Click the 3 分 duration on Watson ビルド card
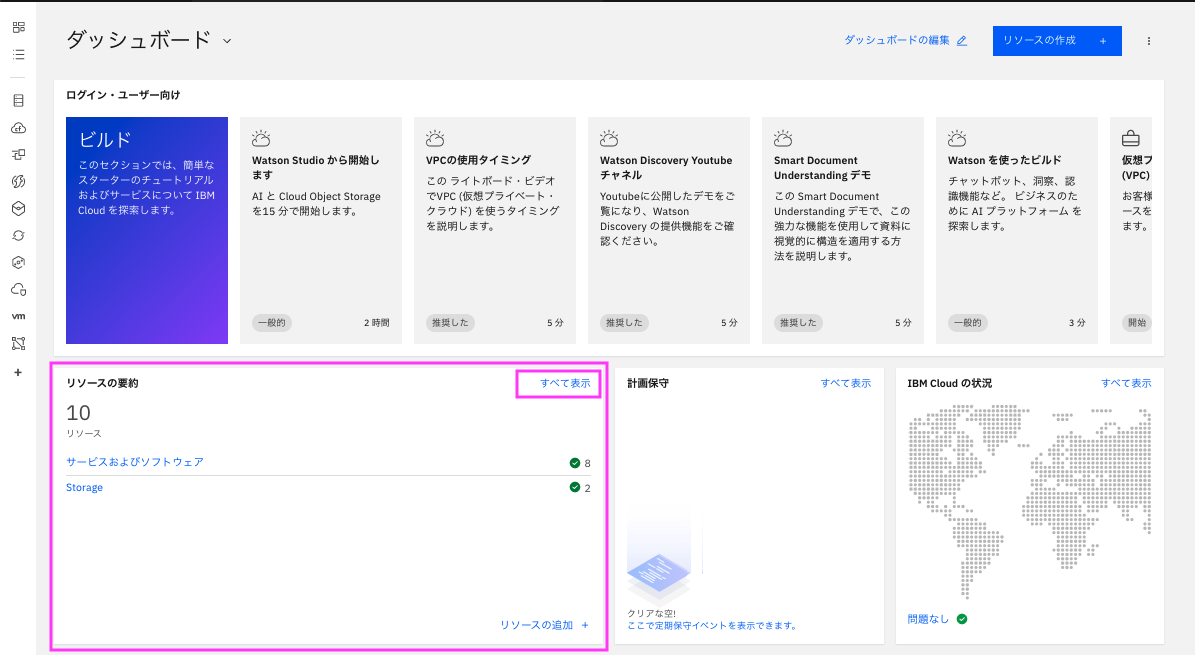Viewport: 1195px width, 655px height. (1077, 323)
